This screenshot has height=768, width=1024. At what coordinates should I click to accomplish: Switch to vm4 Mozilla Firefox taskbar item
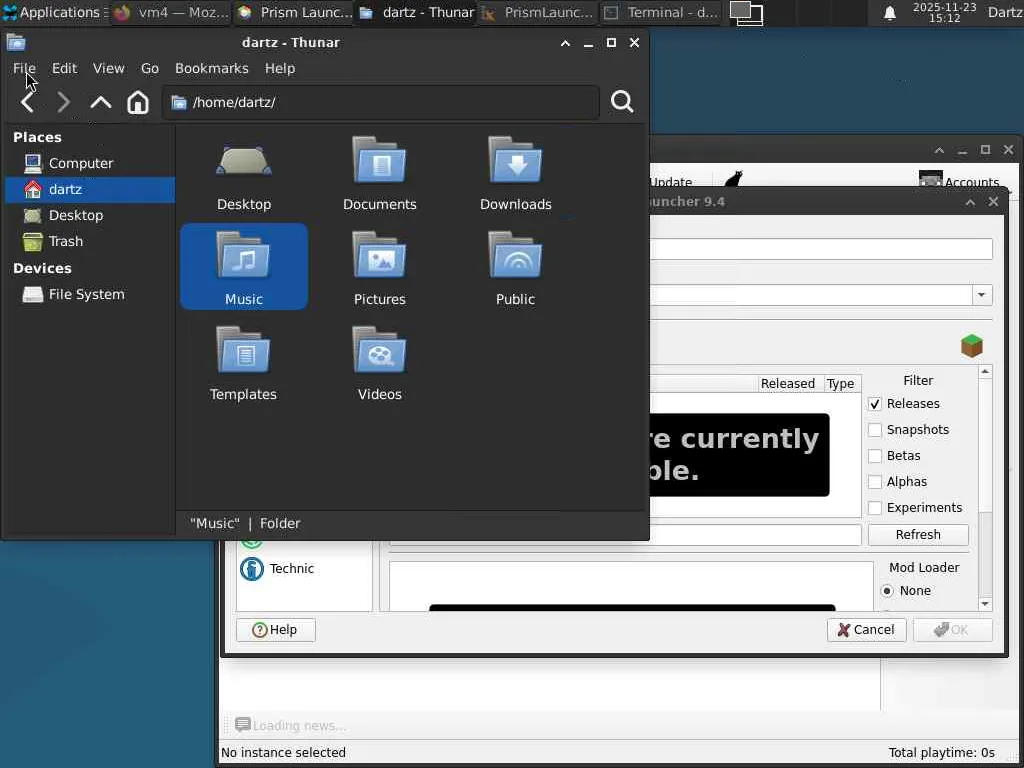tap(171, 12)
